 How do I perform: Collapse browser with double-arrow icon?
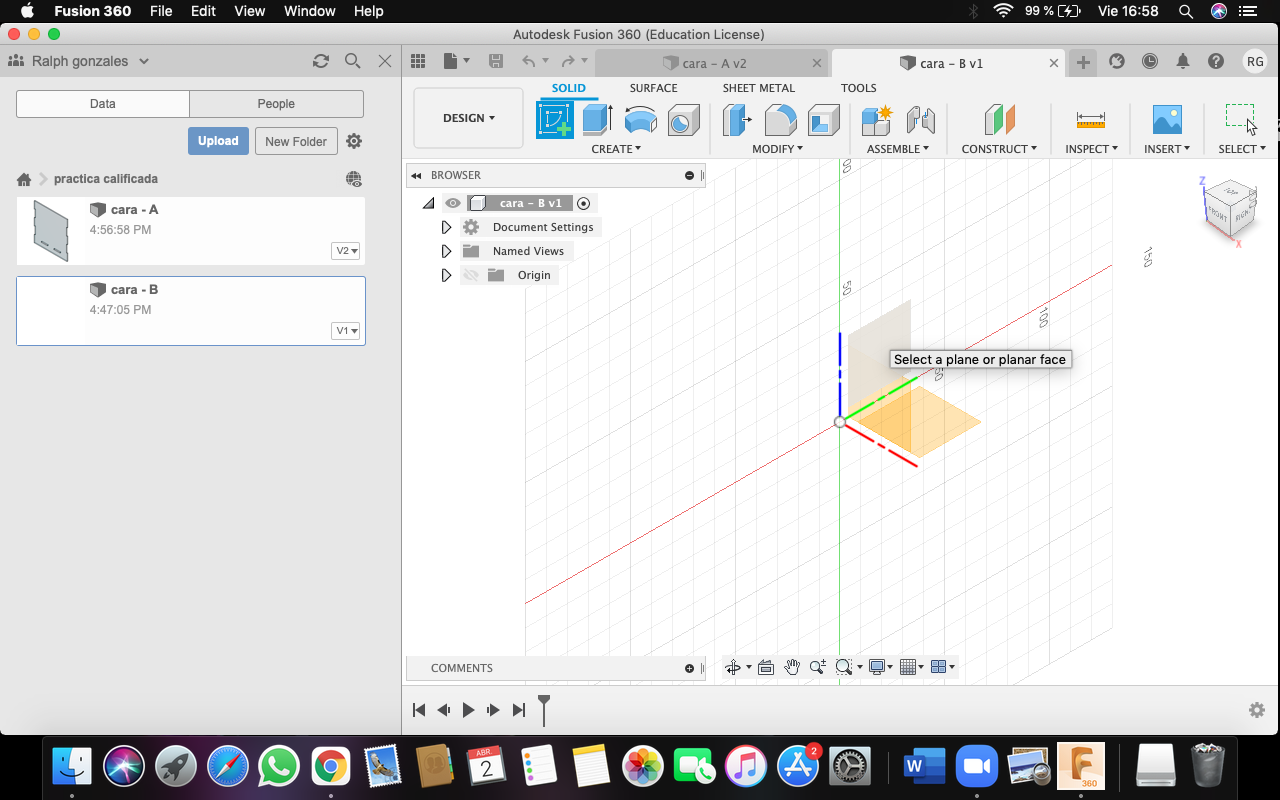(x=416, y=175)
